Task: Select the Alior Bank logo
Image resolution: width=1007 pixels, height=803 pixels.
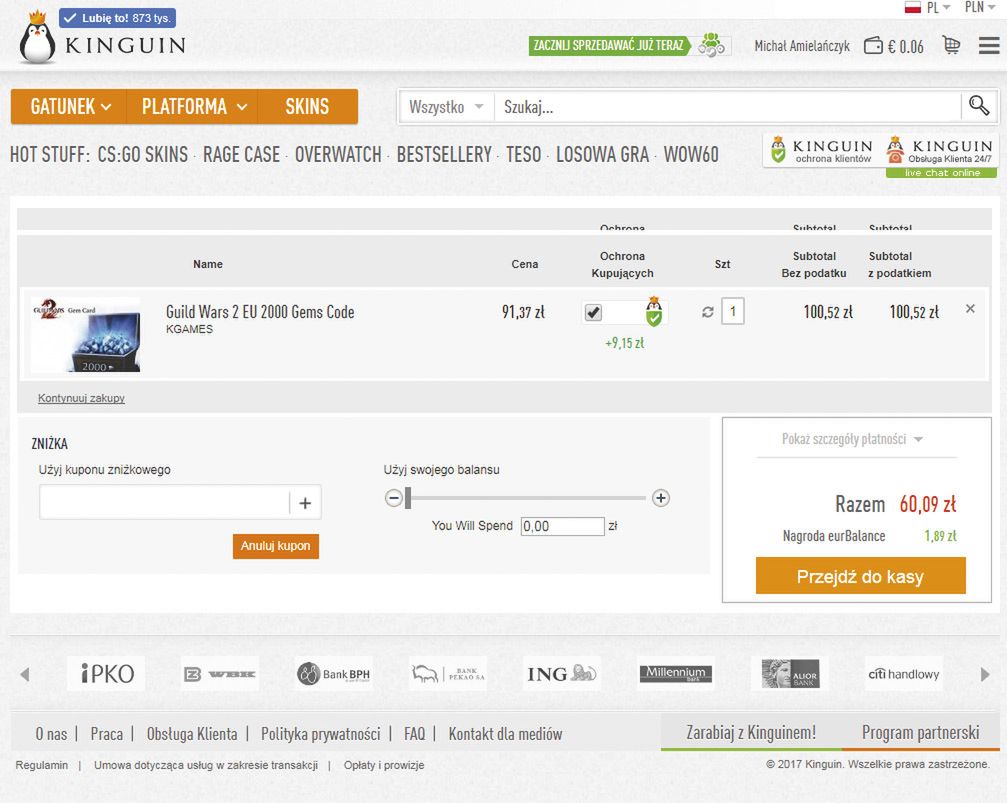Action: pos(790,674)
